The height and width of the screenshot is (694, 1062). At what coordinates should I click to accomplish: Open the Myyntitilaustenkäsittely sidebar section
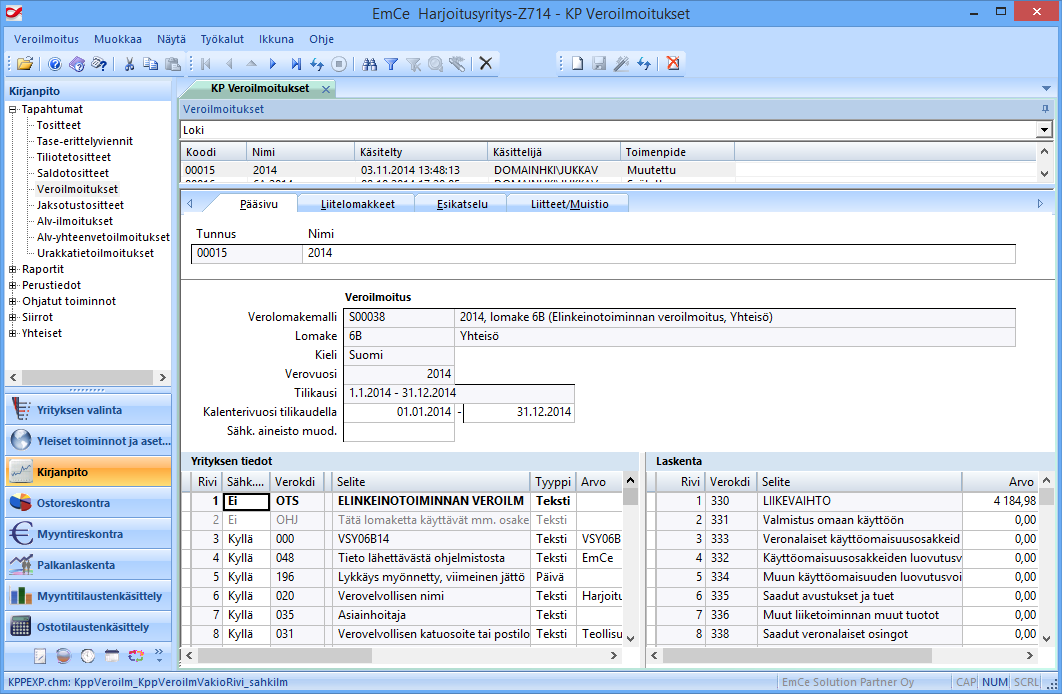(88, 597)
